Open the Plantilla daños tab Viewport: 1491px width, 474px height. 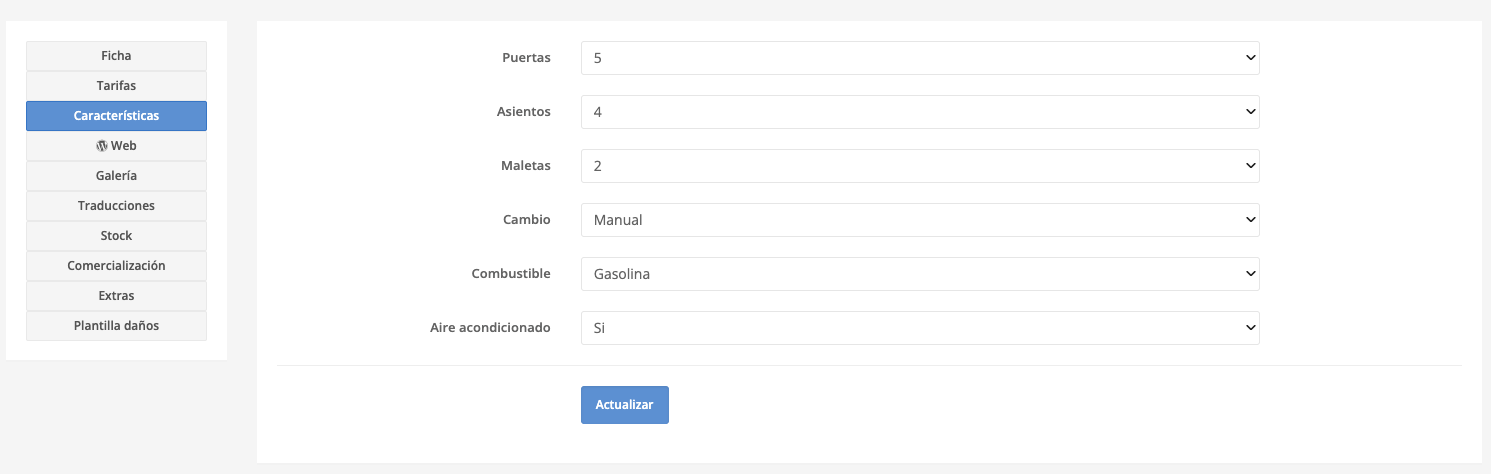(116, 326)
